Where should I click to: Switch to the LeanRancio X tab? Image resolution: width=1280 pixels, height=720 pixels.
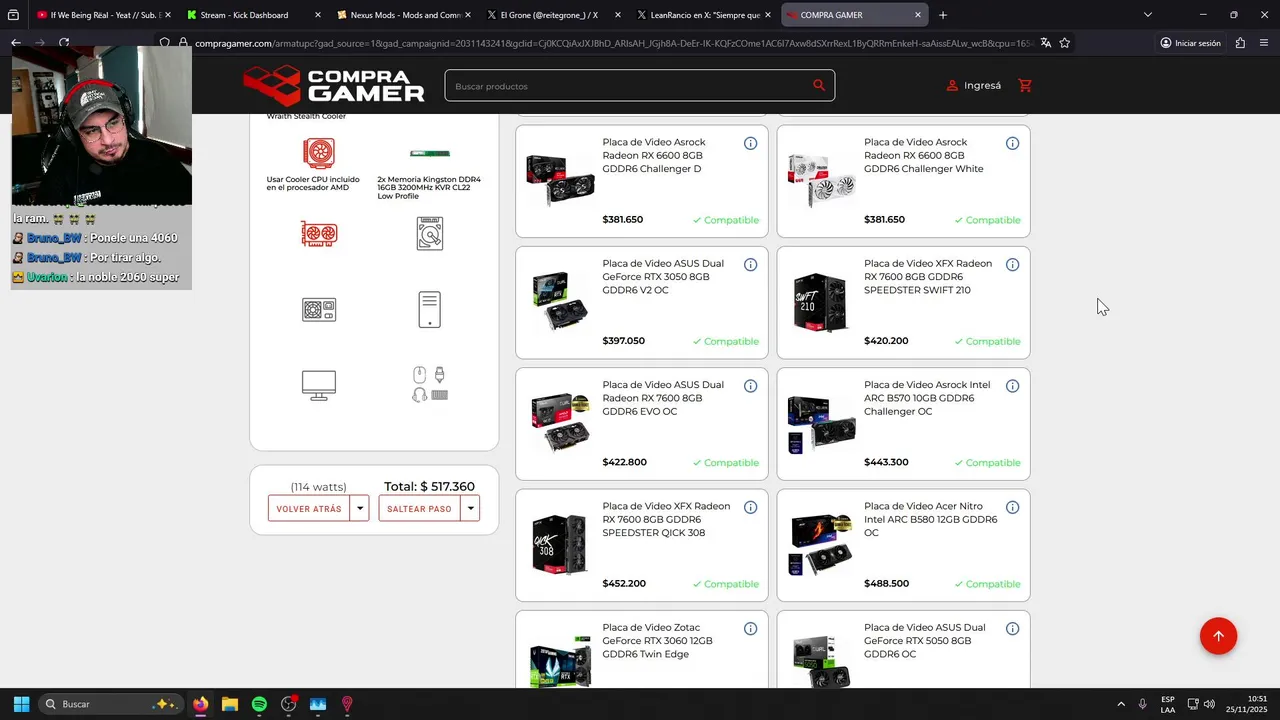[x=703, y=15]
